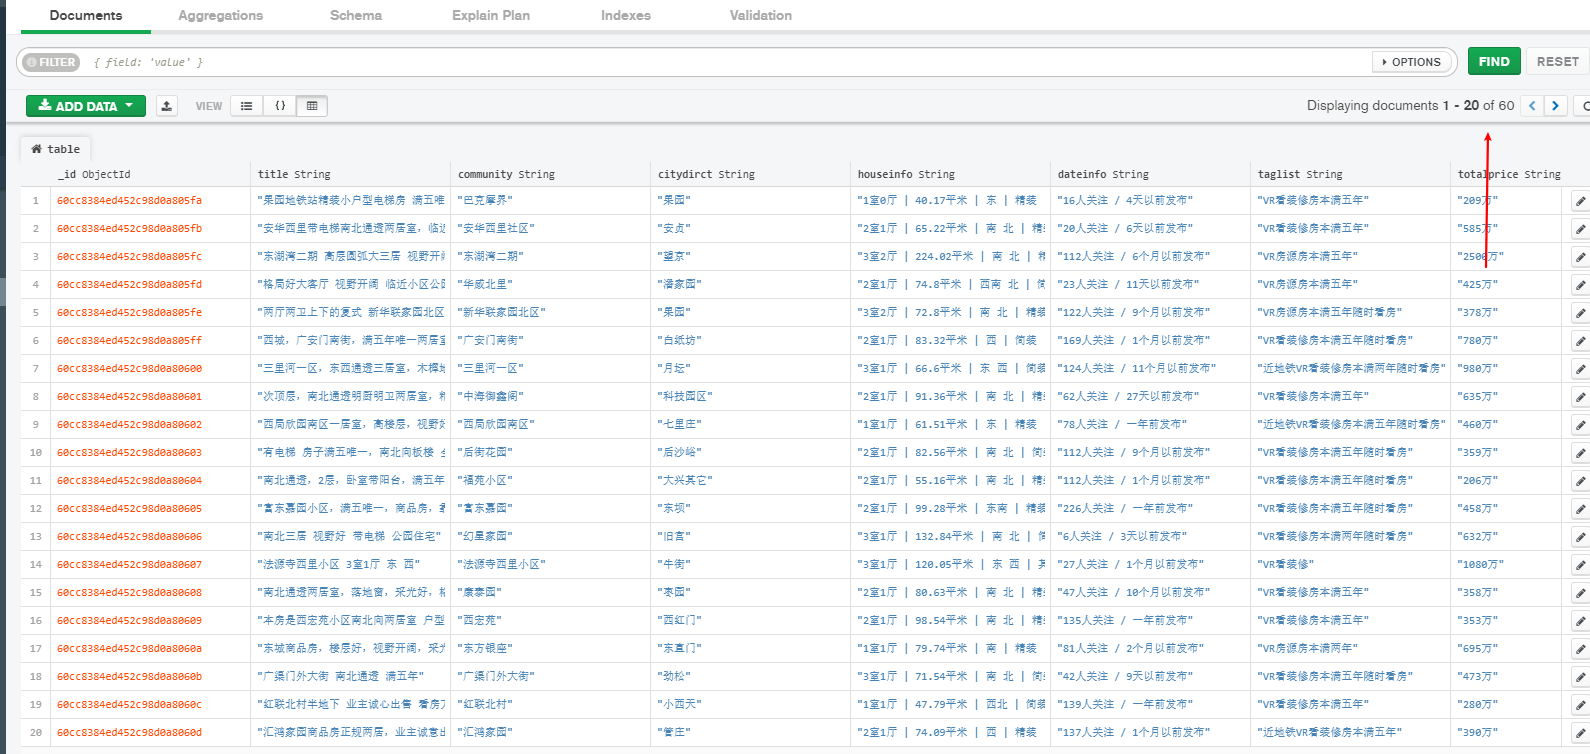
Task: Click the RESET button
Action: [x=1557, y=62]
